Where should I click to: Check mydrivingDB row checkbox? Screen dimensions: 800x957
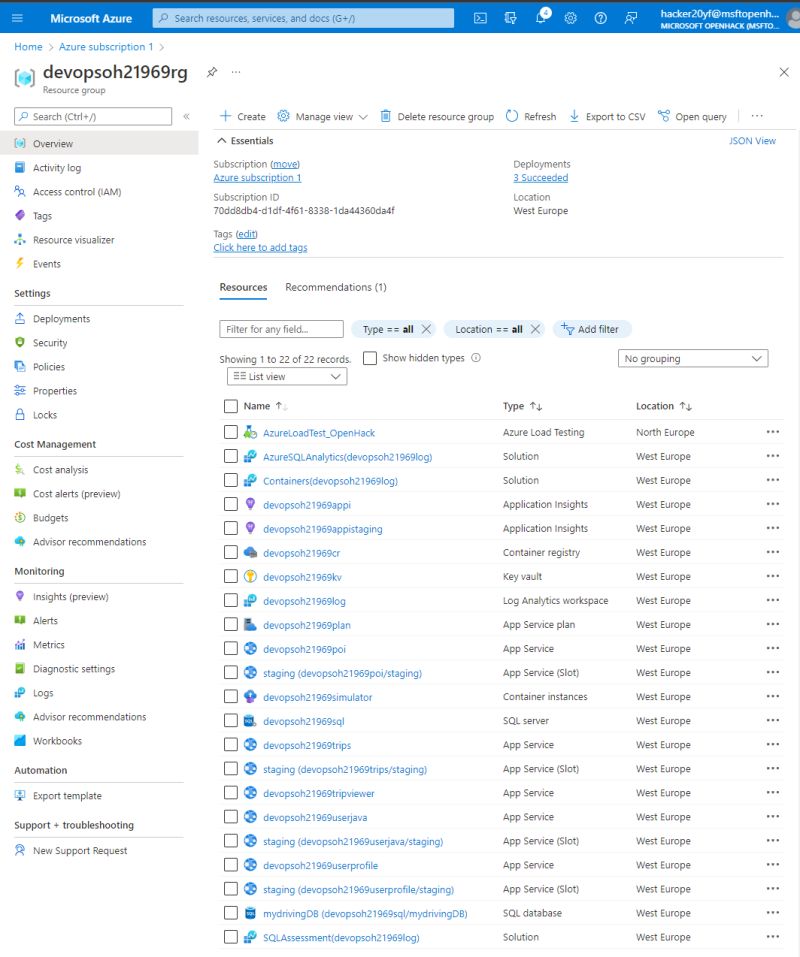click(231, 913)
